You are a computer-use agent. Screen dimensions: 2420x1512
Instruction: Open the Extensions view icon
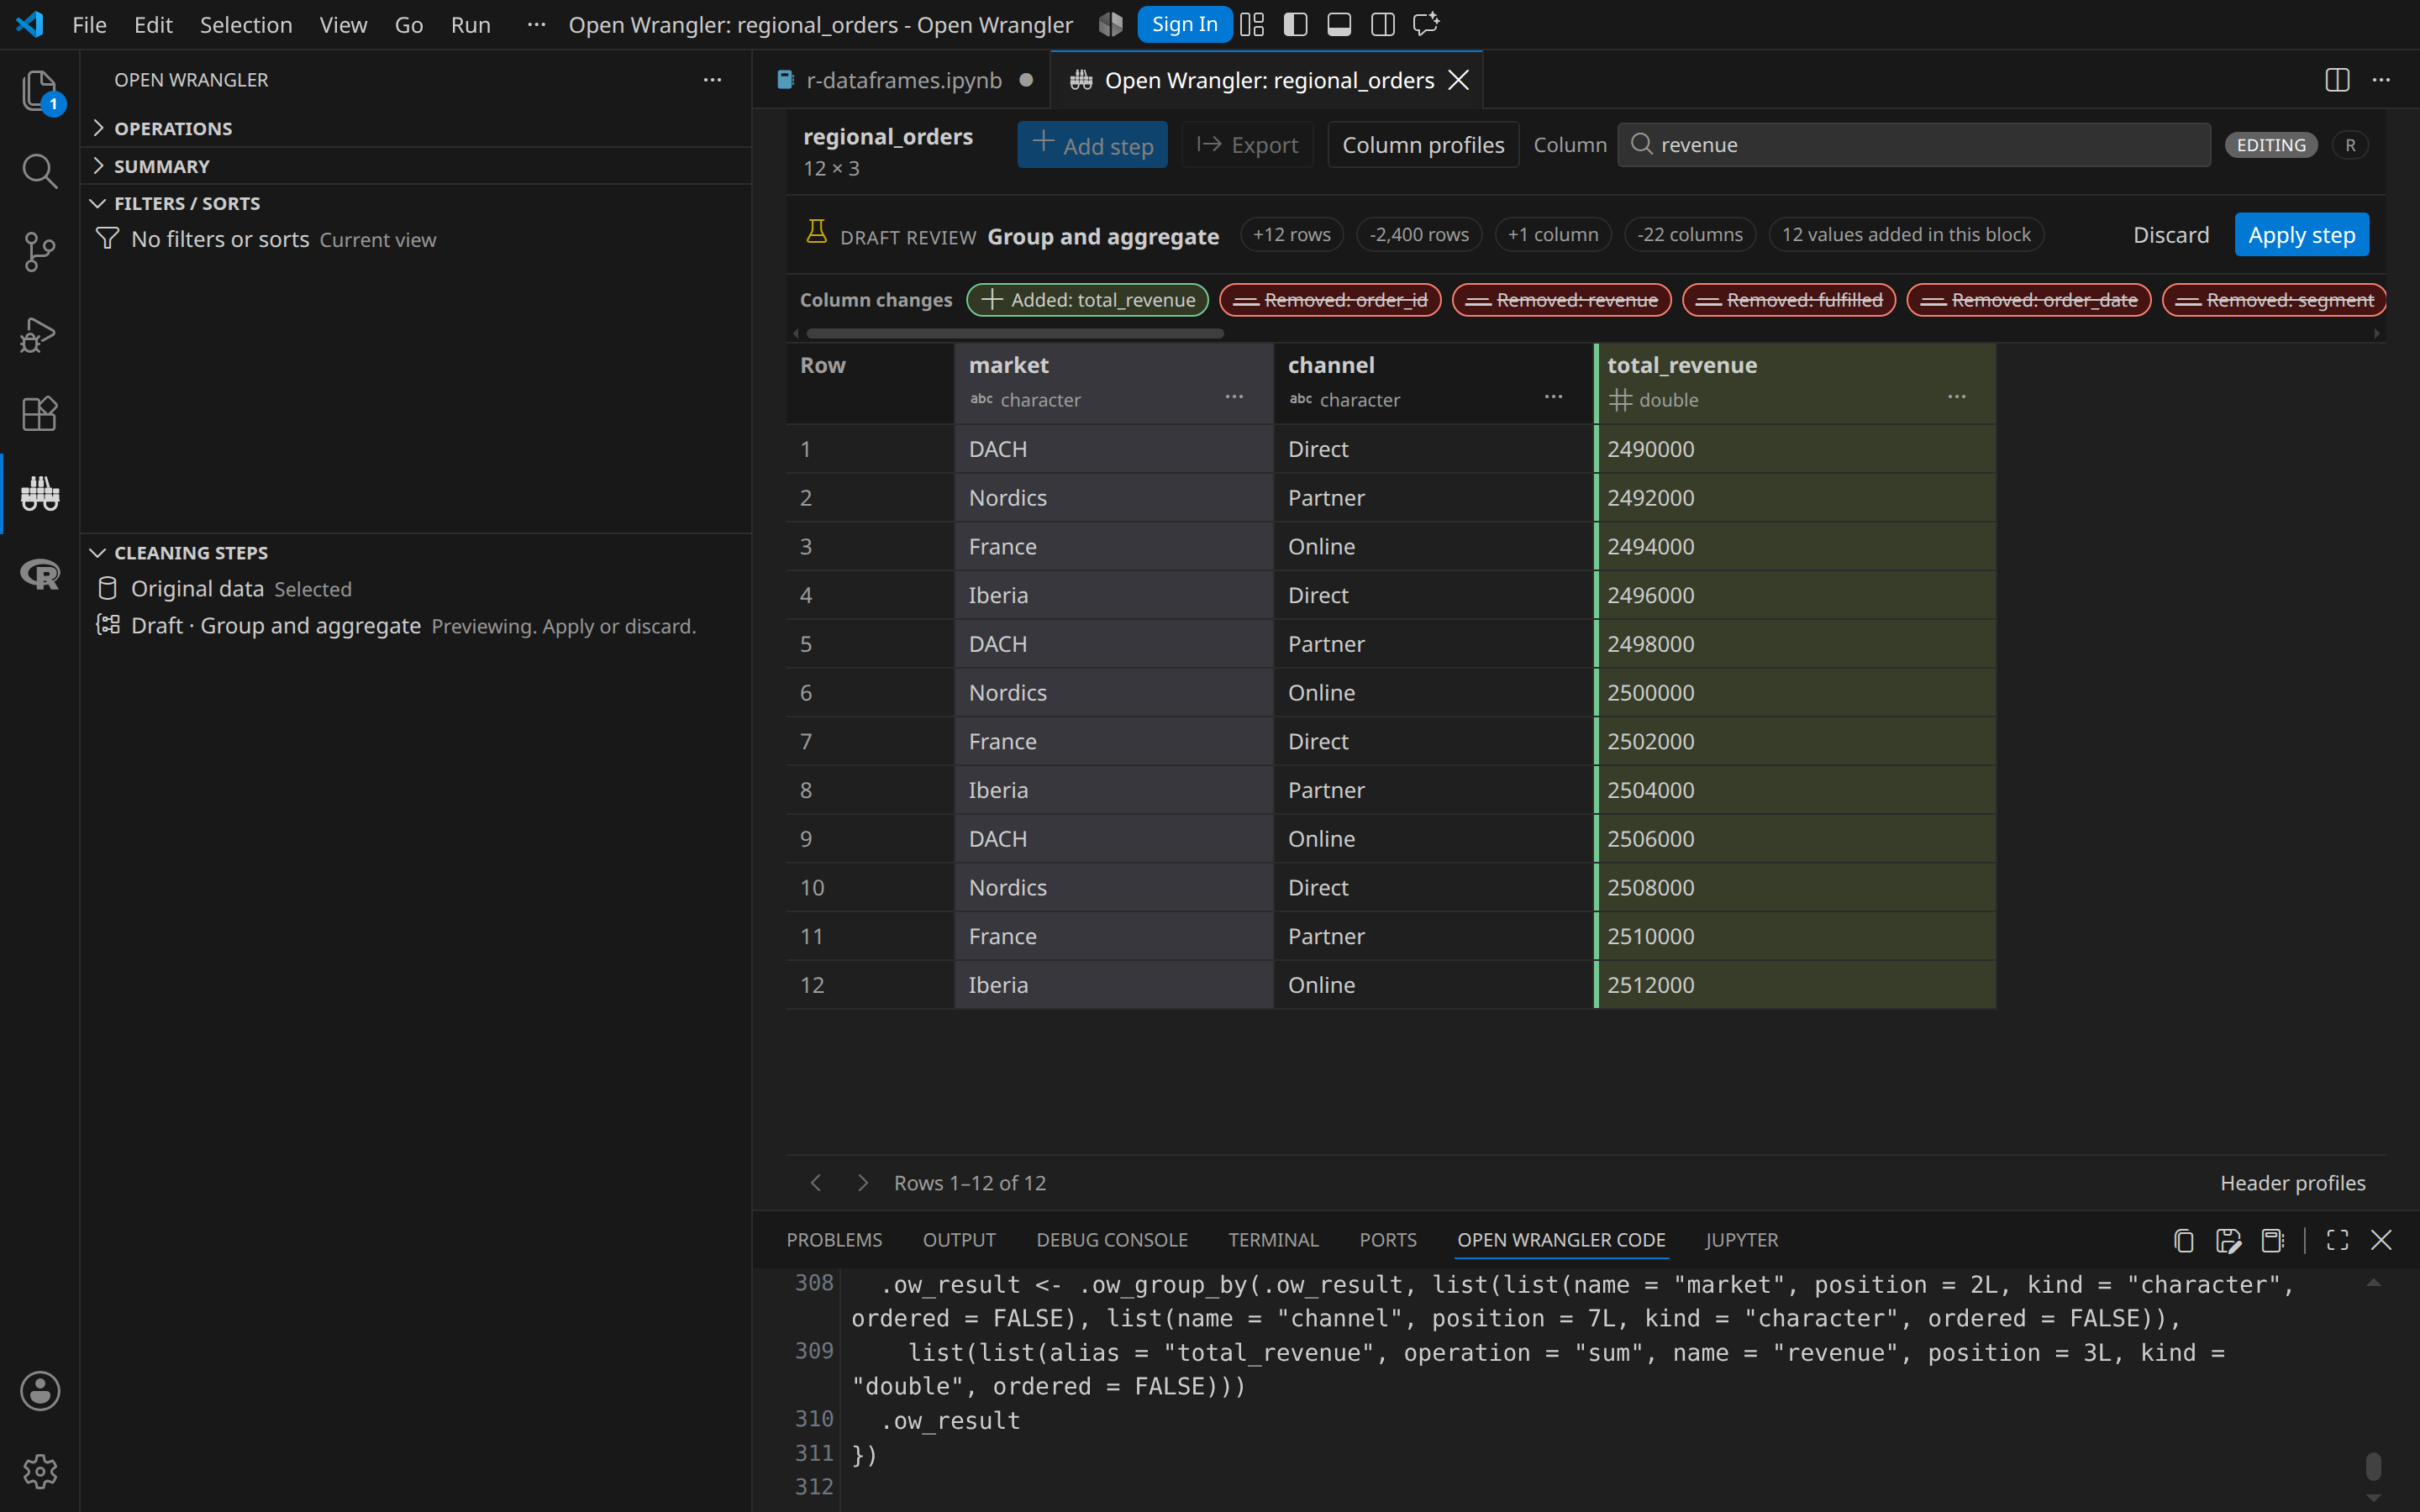(x=39, y=413)
